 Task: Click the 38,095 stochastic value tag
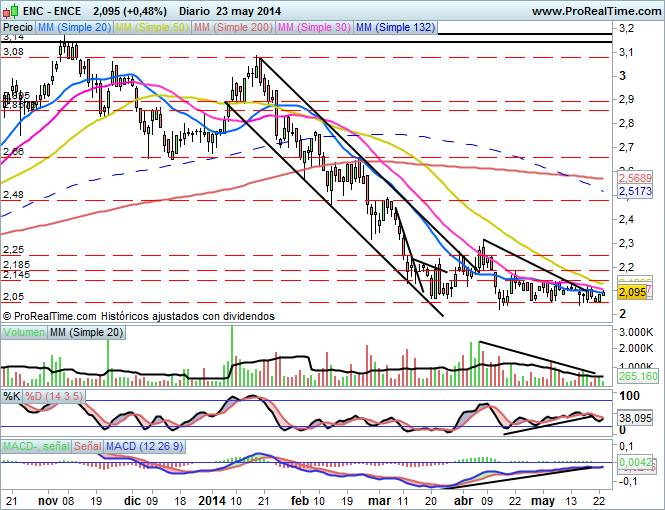(632, 421)
